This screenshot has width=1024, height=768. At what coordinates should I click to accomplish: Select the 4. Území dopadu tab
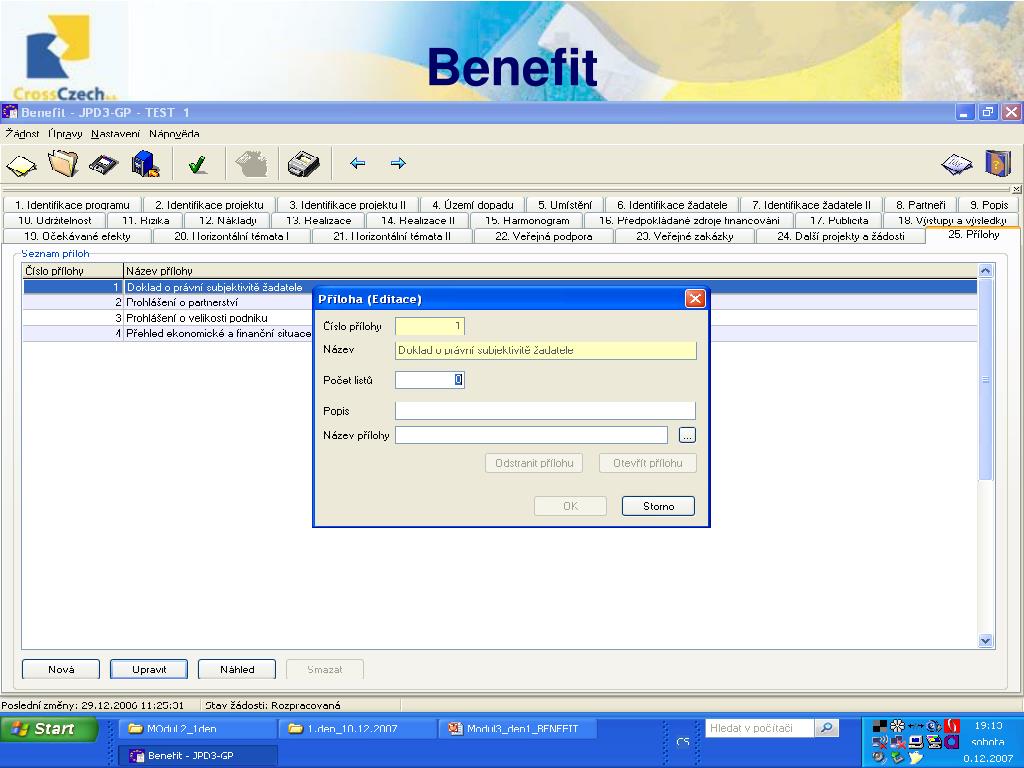[473, 205]
